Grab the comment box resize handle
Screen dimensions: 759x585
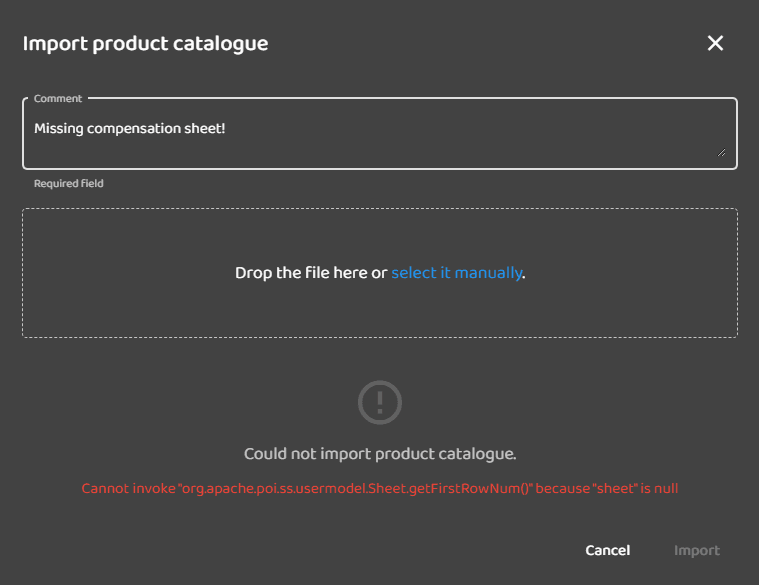point(721,152)
